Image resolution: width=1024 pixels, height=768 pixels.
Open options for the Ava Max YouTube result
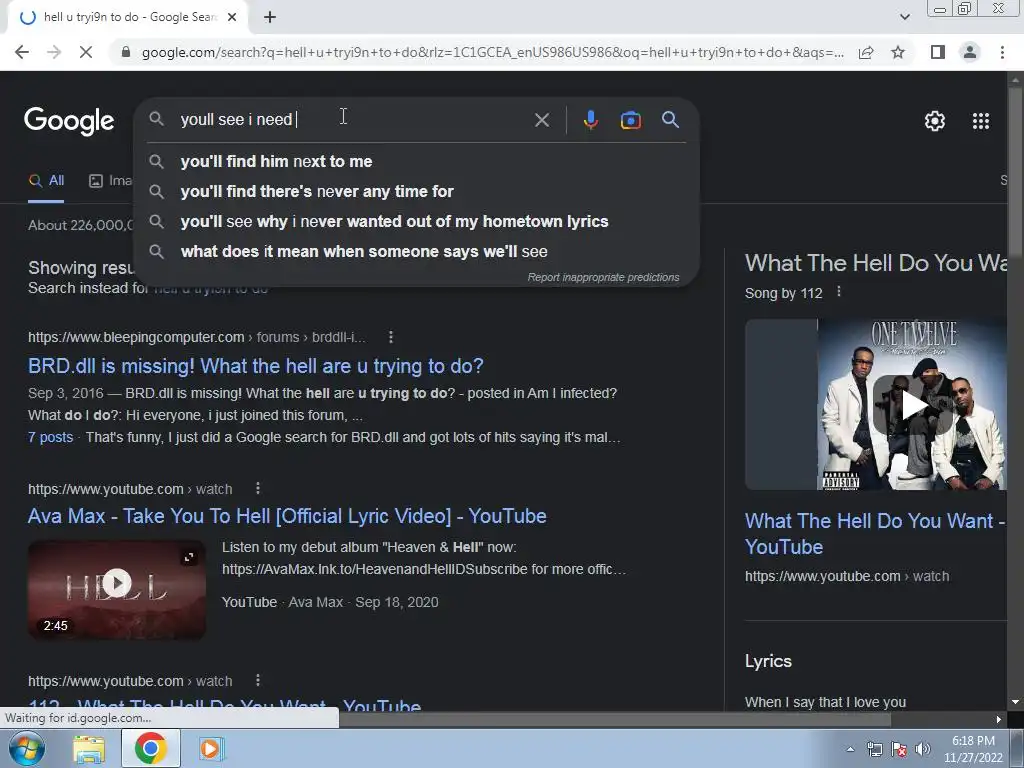click(258, 488)
